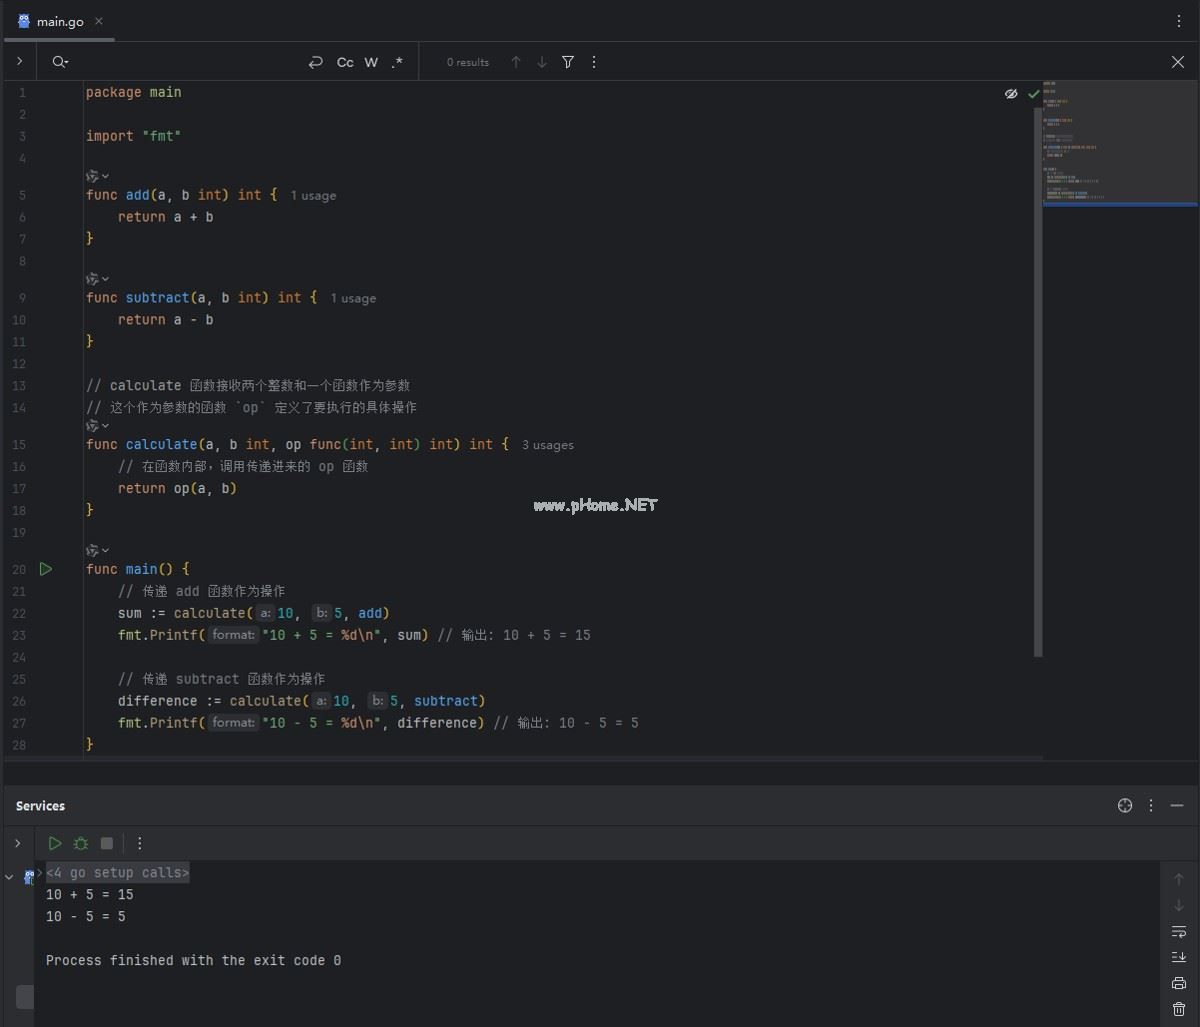Expand the replace field chevron in search bar

pyautogui.click(x=19, y=62)
